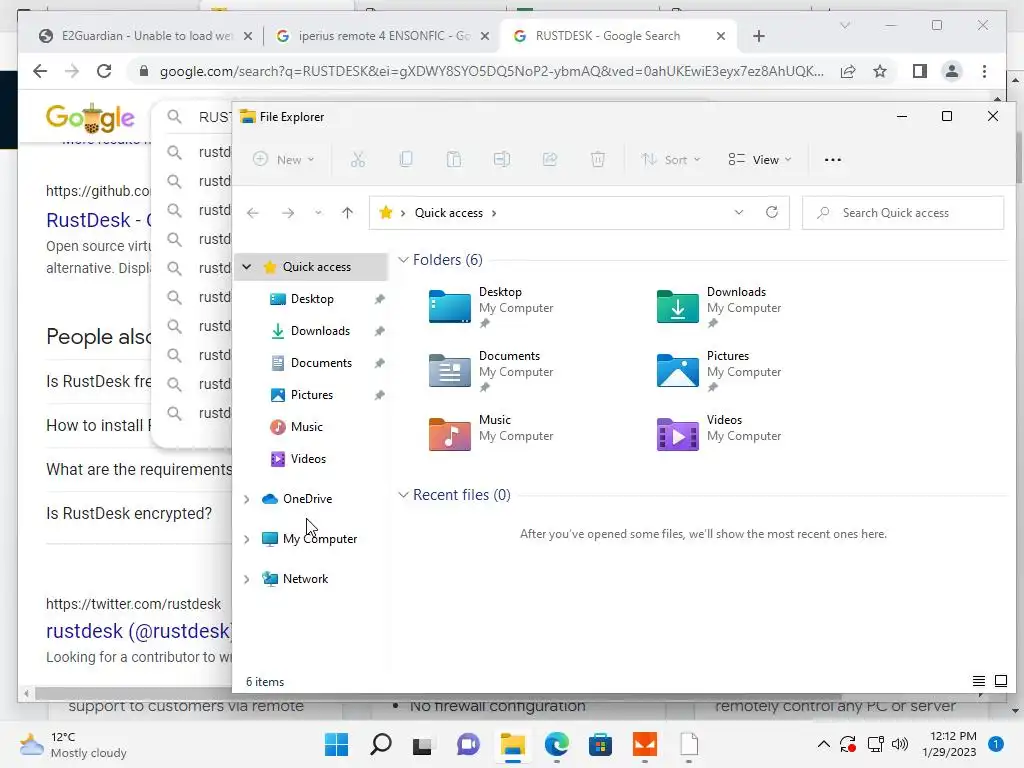
Task: Open Chrome side panel icon
Action: [x=920, y=71]
